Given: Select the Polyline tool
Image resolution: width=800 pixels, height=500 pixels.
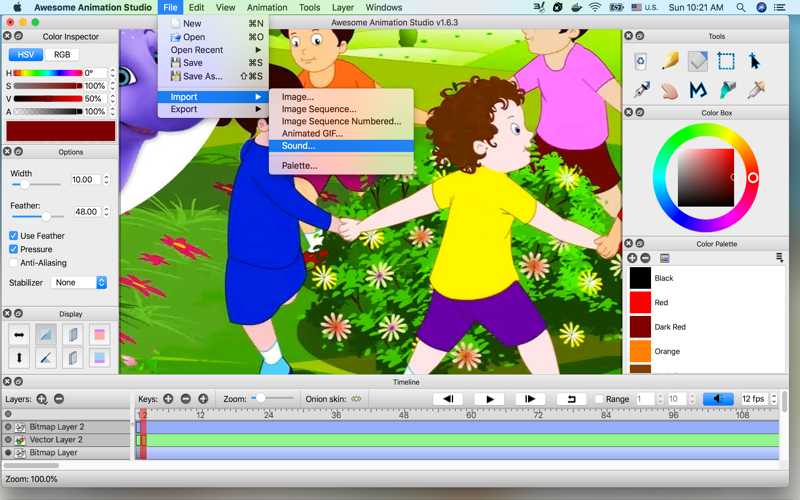Looking at the screenshot, I should pos(698,90).
